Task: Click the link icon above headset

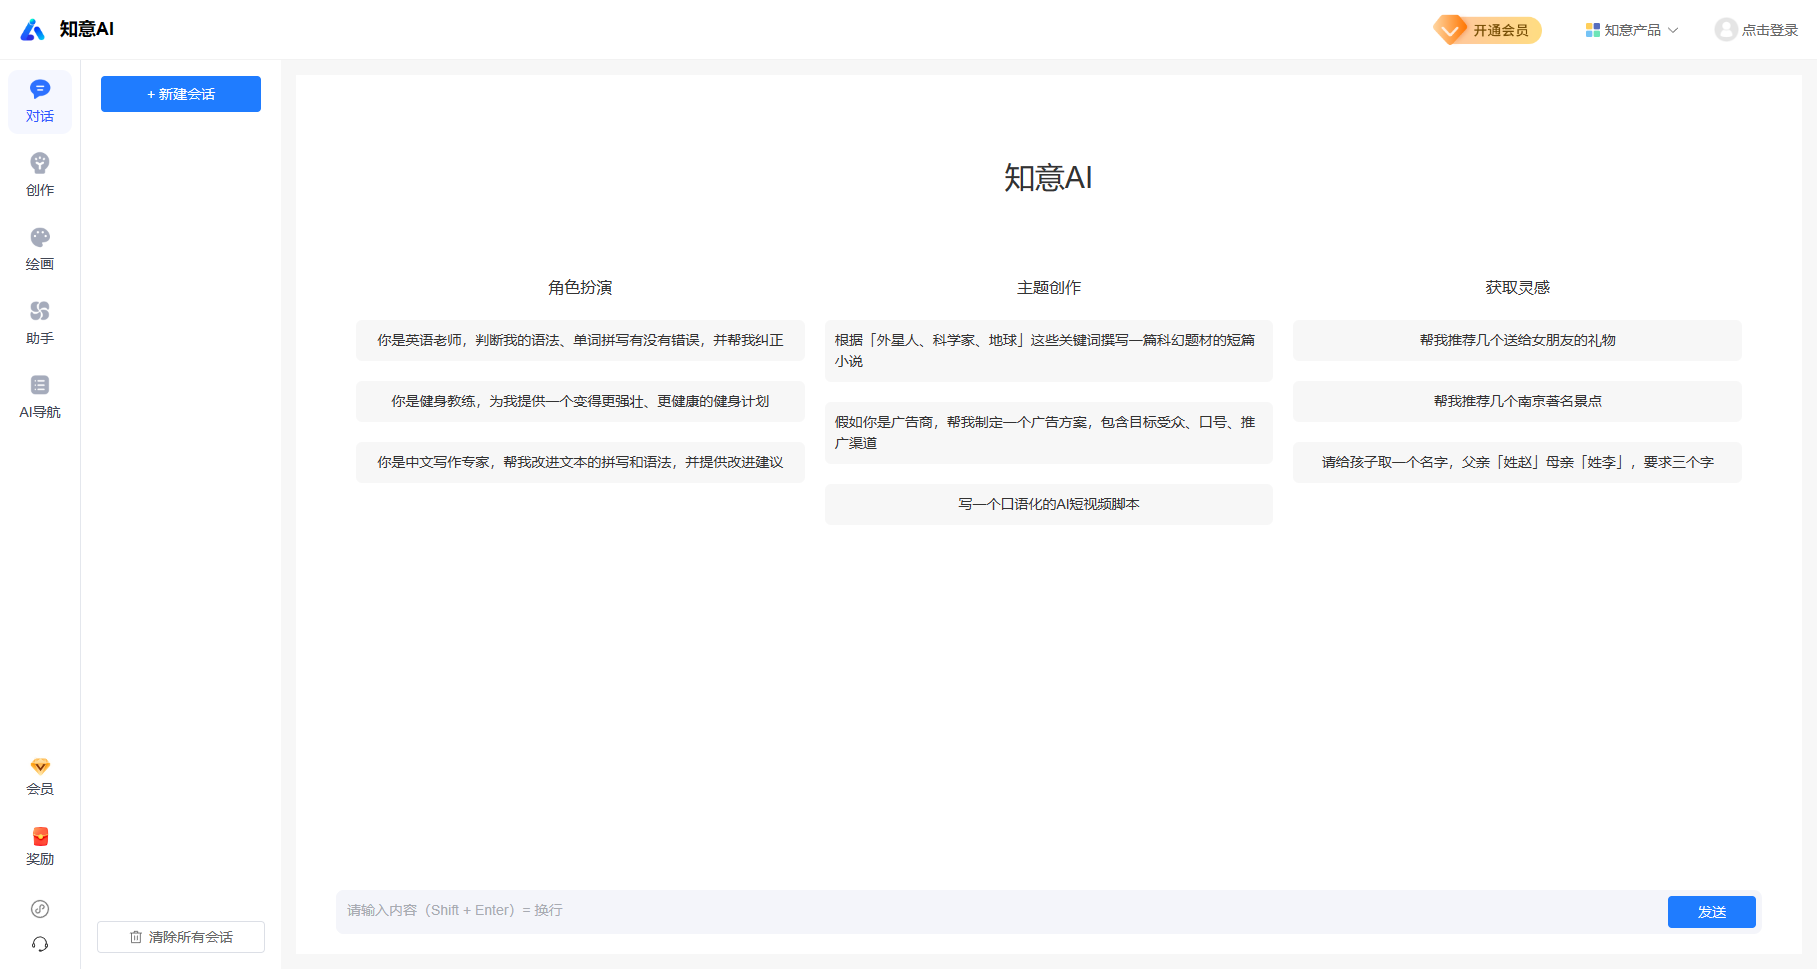Action: click(x=40, y=909)
